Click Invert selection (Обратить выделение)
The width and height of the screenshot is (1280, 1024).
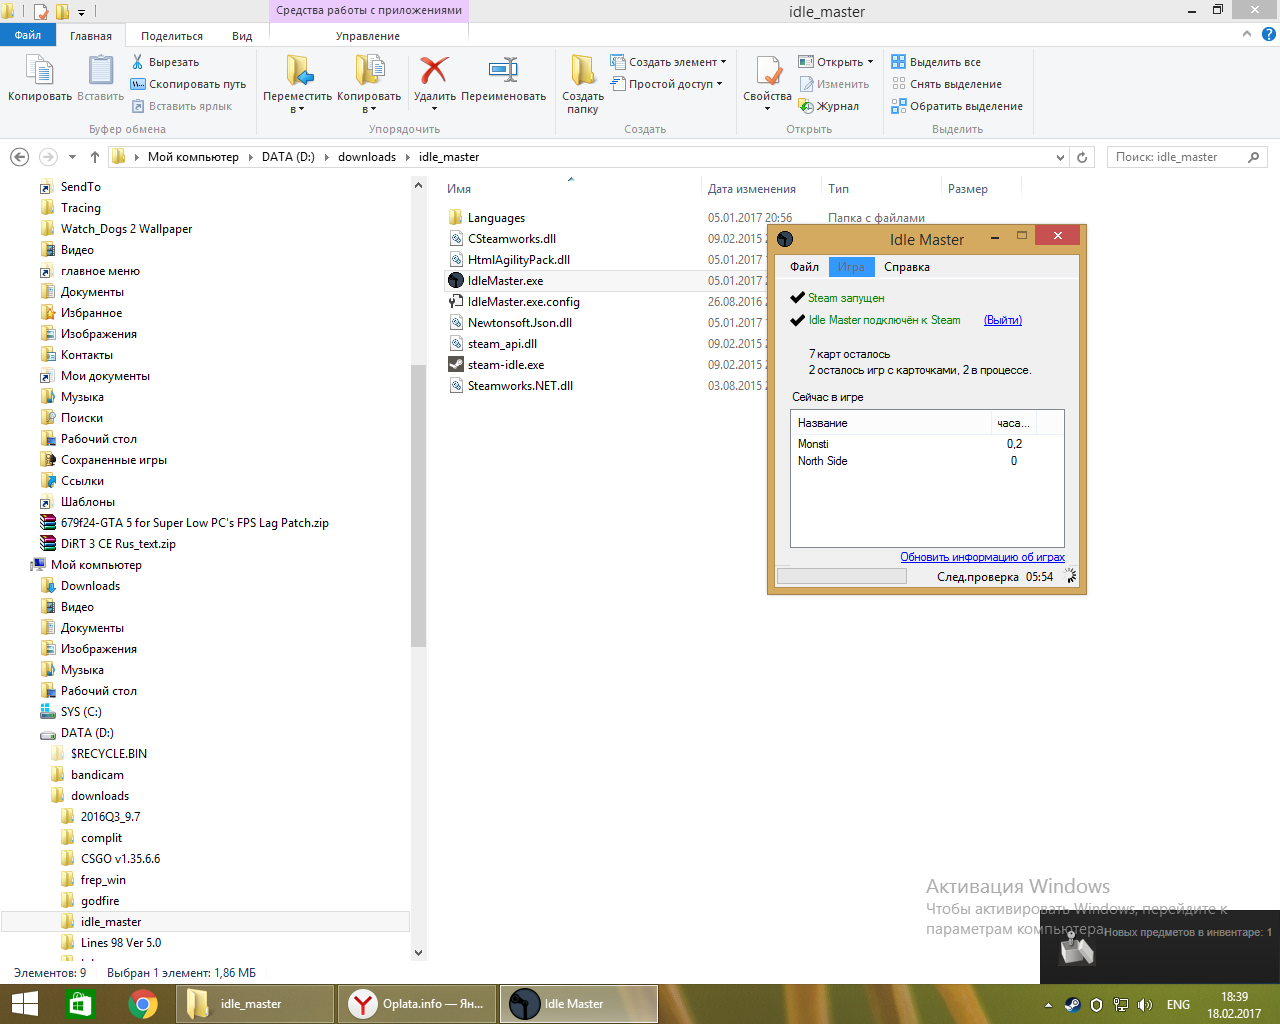pyautogui.click(x=957, y=106)
